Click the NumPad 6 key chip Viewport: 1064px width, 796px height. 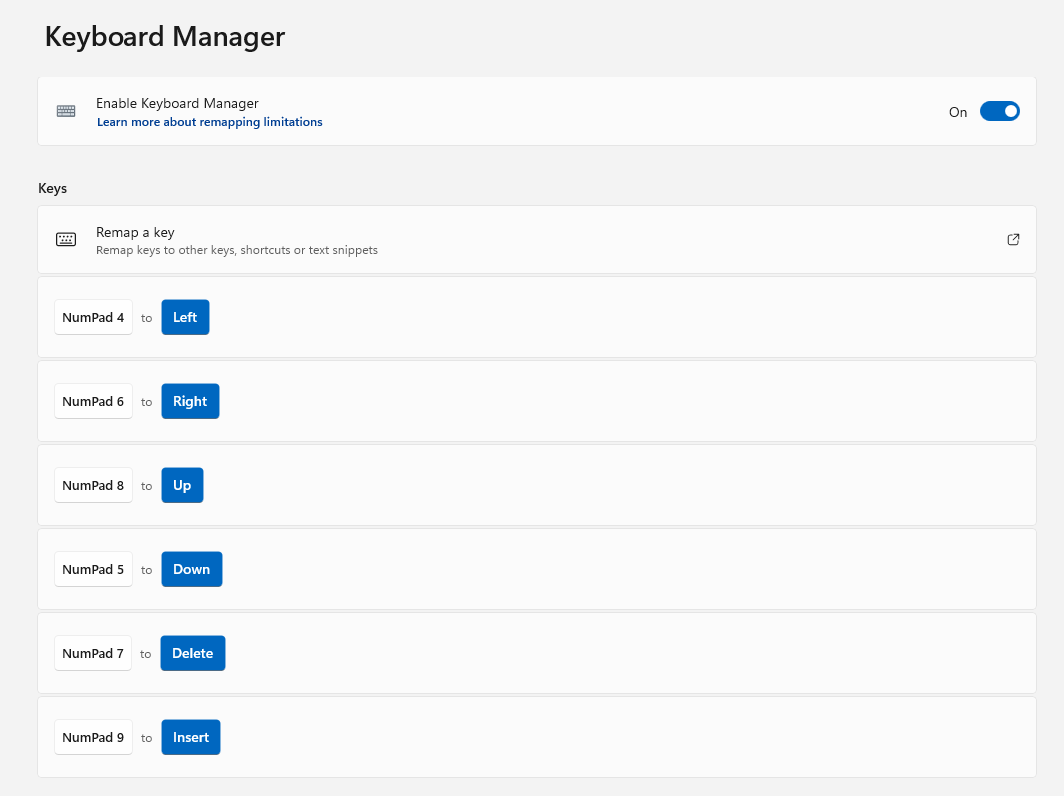94,402
